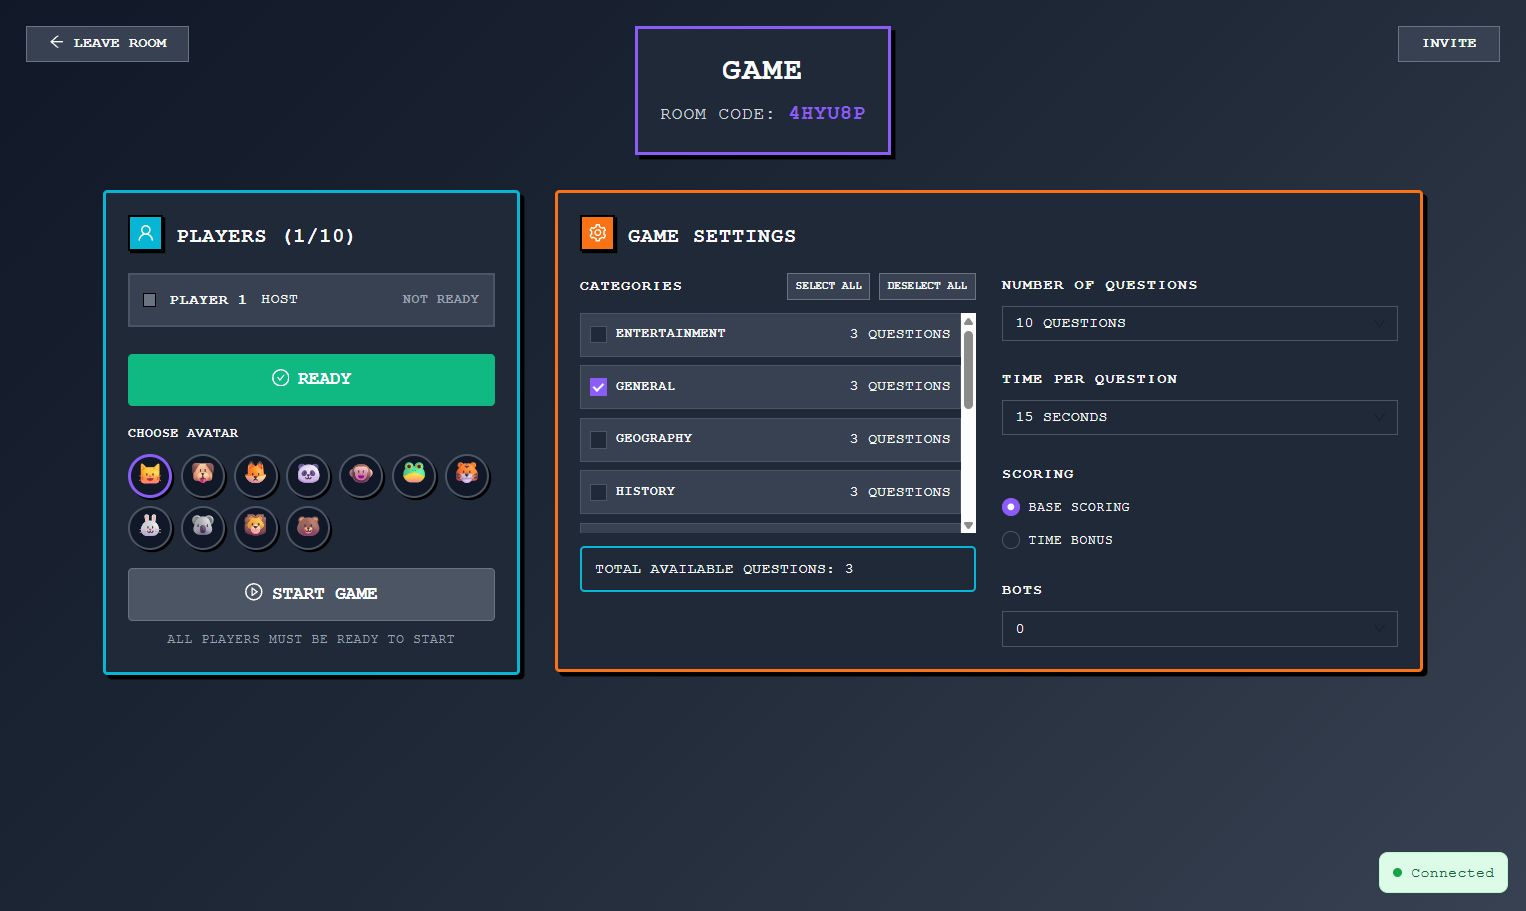Screen dimensions: 1526x911
Task: Choose the panda avatar
Action: (x=308, y=476)
